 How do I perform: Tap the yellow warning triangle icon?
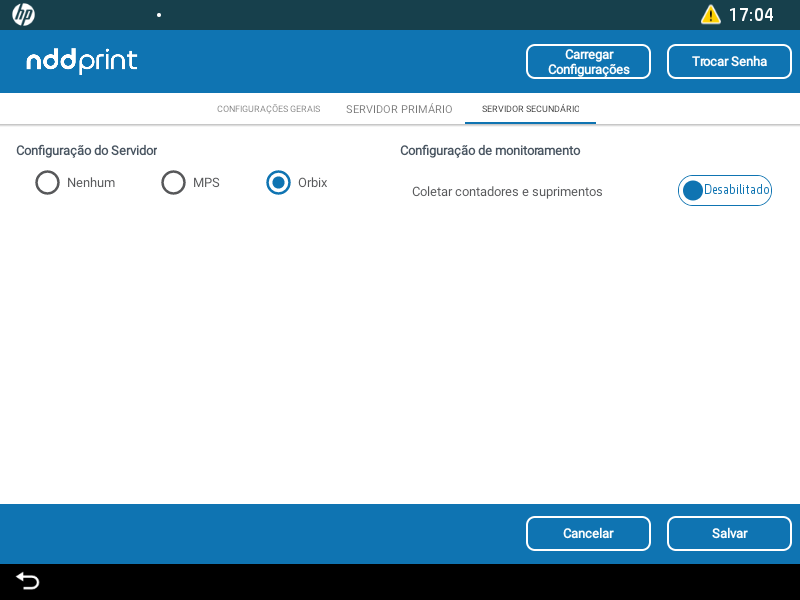pyautogui.click(x=710, y=15)
